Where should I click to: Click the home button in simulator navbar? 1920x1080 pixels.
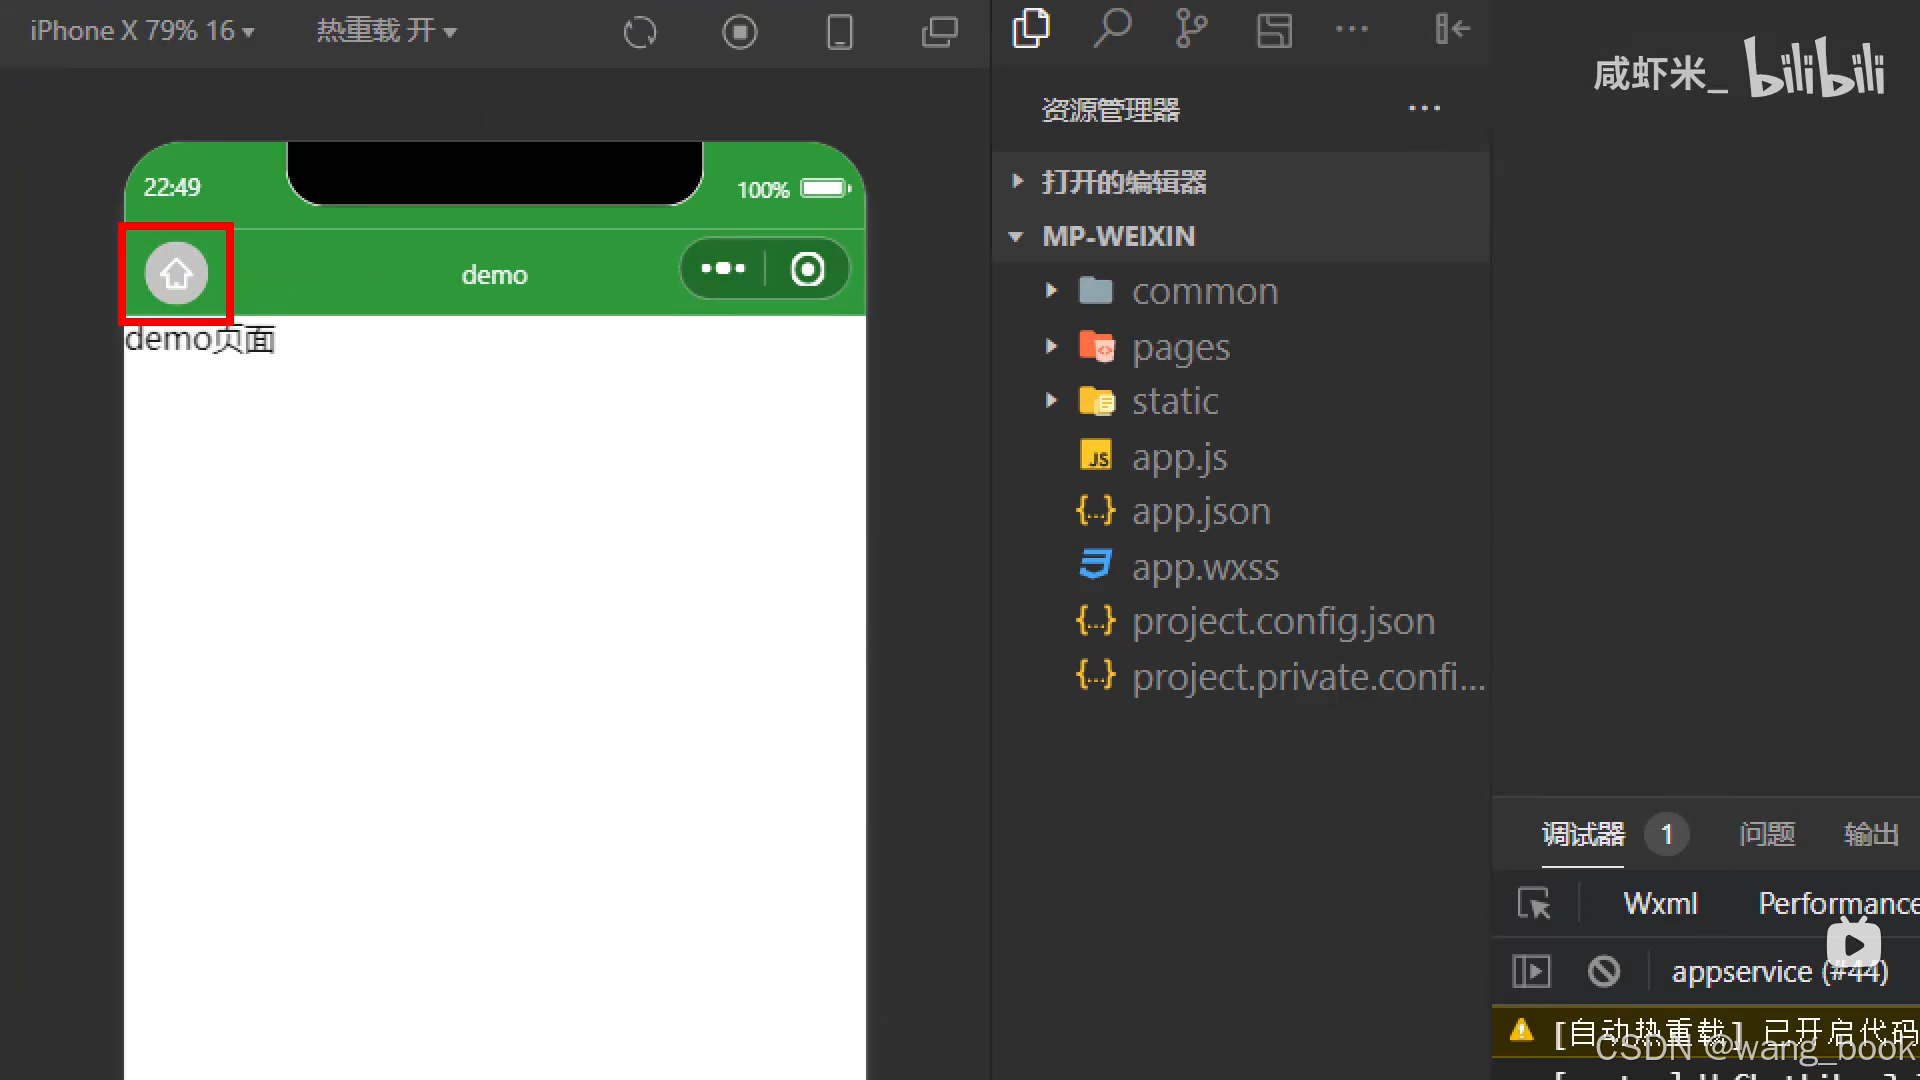pyautogui.click(x=176, y=273)
